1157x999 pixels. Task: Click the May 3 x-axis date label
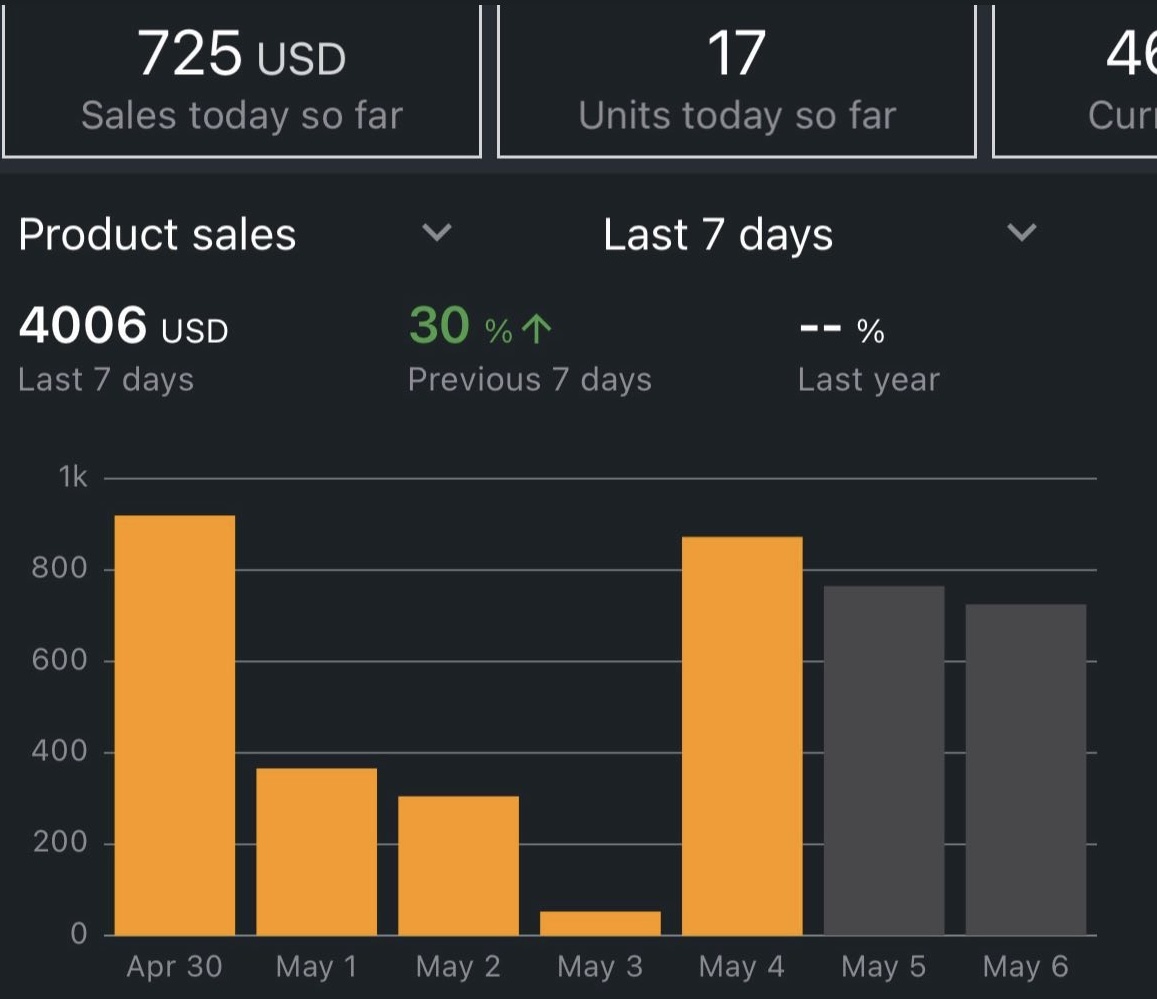600,967
